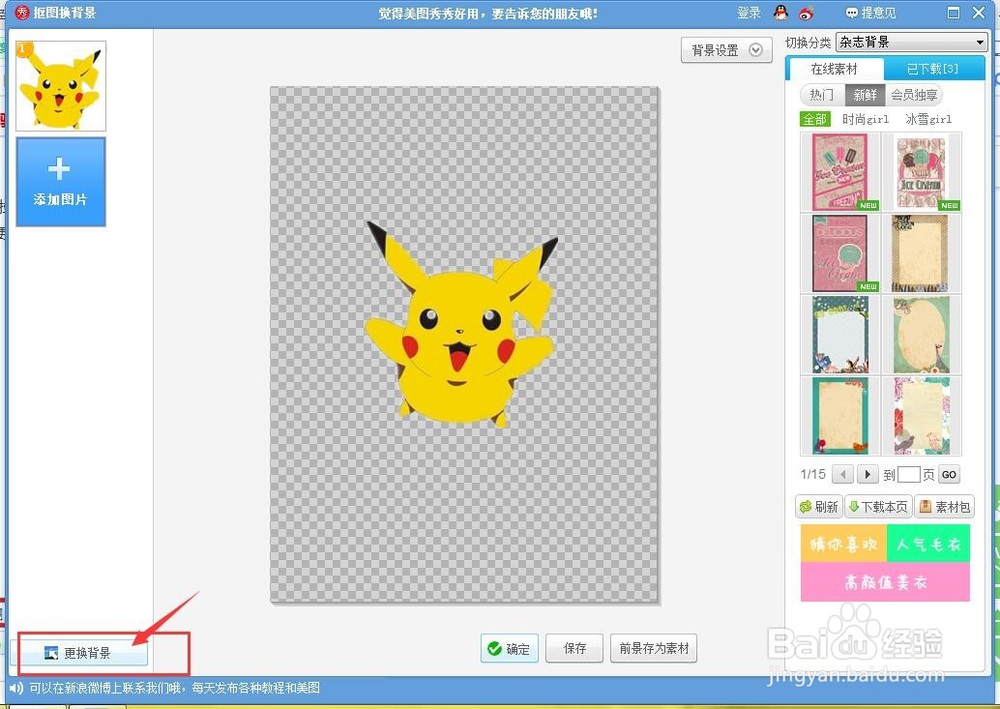The image size is (1000, 709).
Task: Go to next page of materials
Action: click(867, 474)
